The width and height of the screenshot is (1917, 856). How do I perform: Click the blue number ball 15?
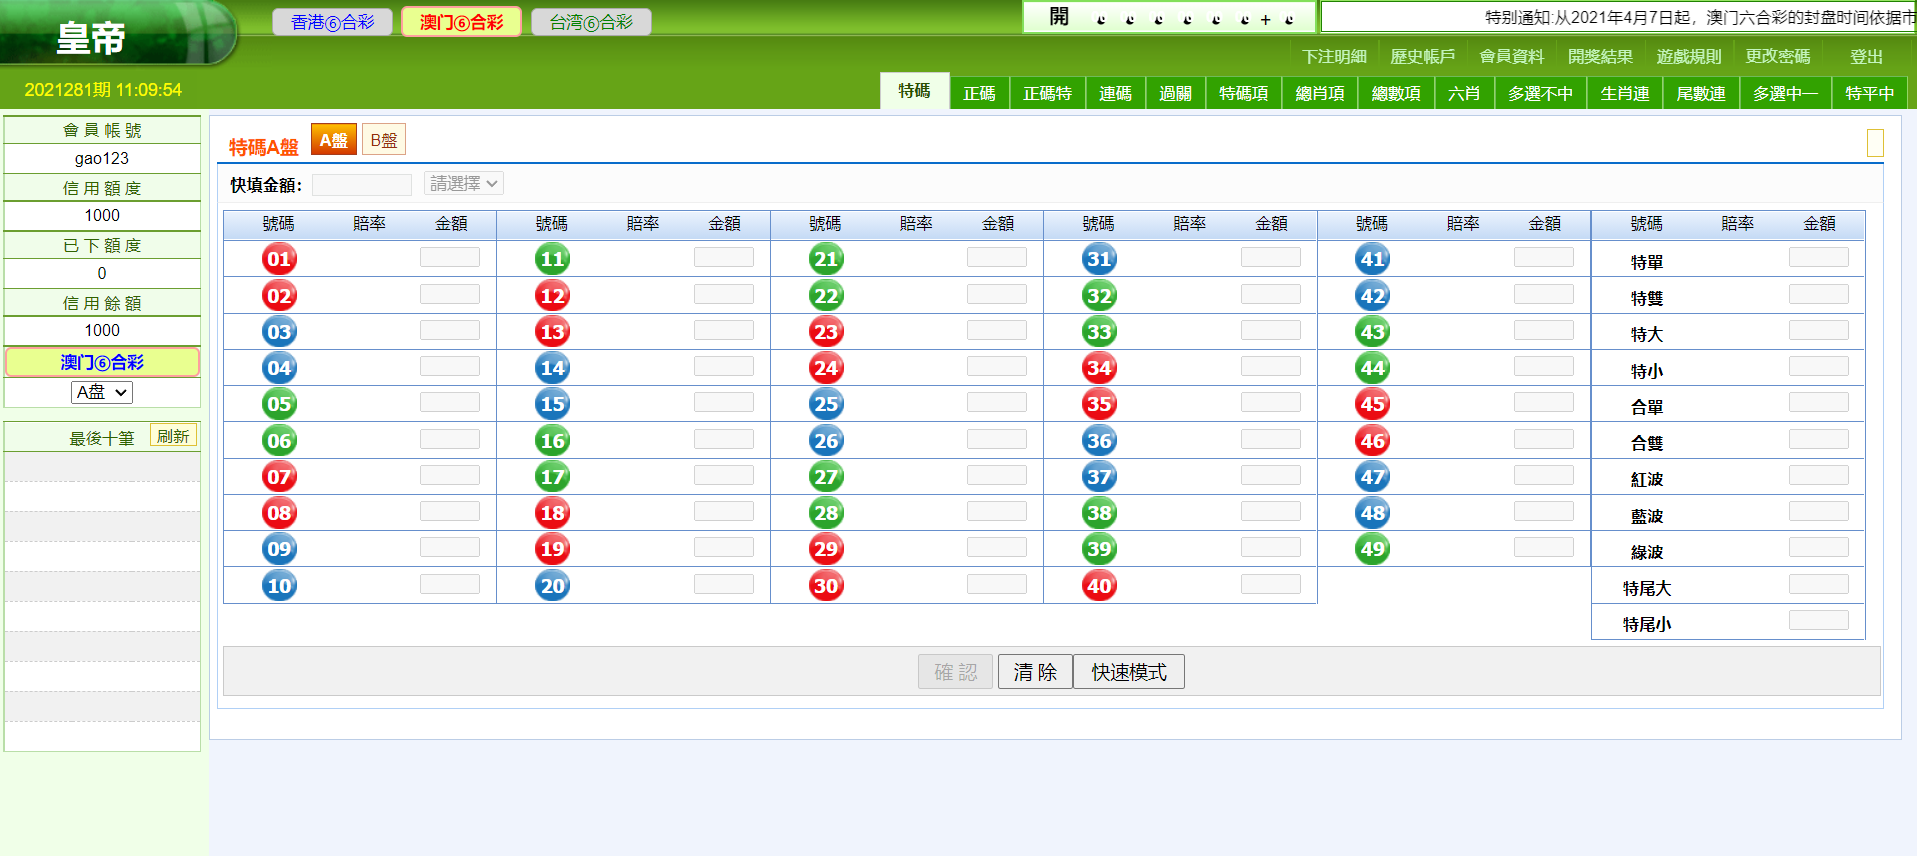(552, 404)
